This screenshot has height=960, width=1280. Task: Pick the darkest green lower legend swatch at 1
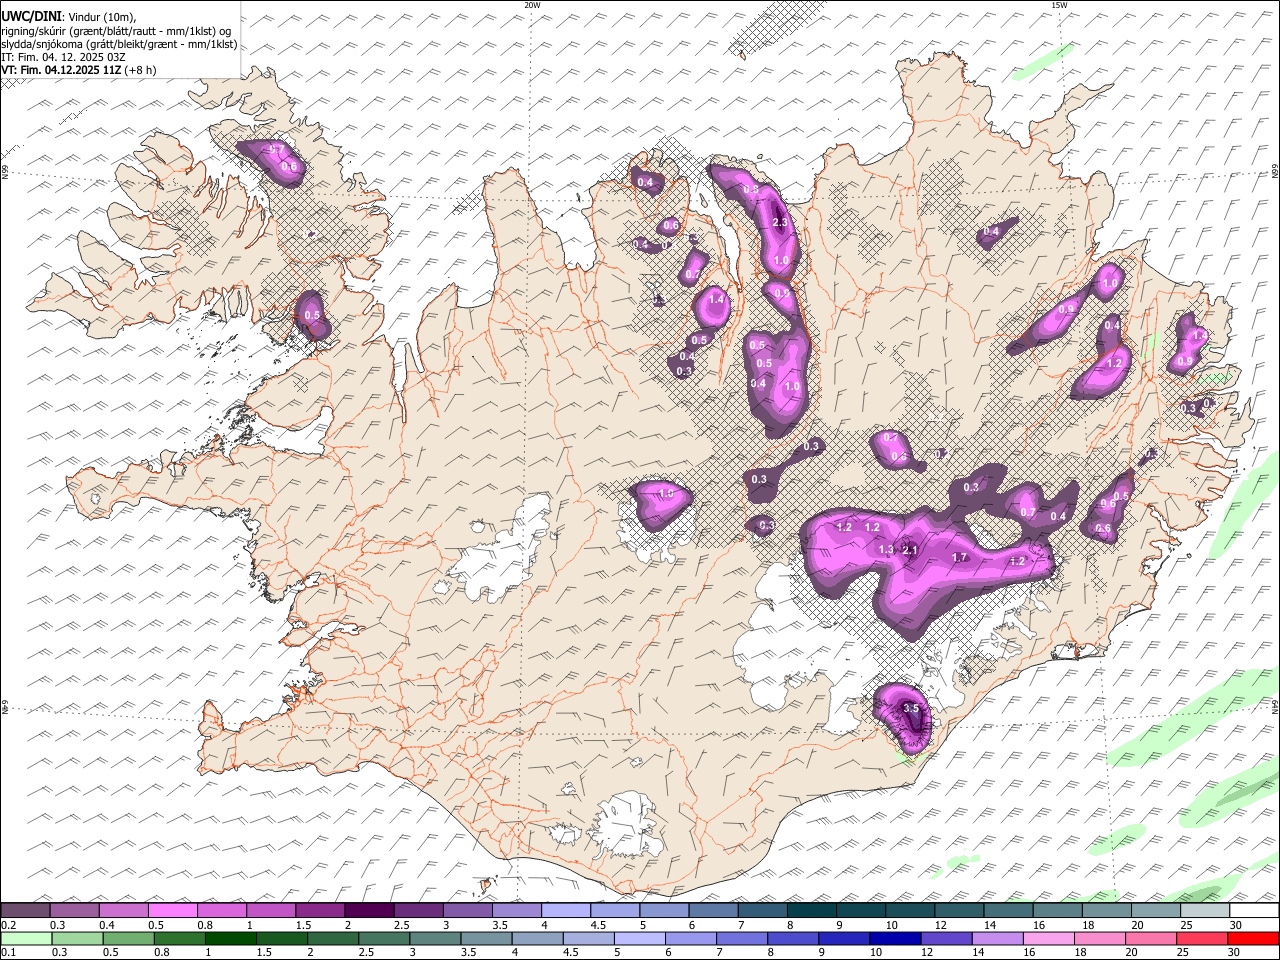point(229,938)
